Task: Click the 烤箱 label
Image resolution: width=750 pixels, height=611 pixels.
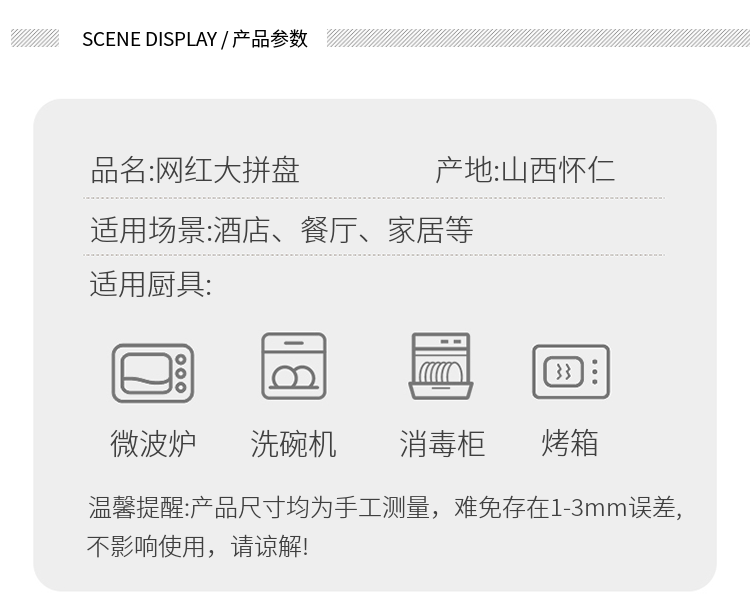Action: 570,443
